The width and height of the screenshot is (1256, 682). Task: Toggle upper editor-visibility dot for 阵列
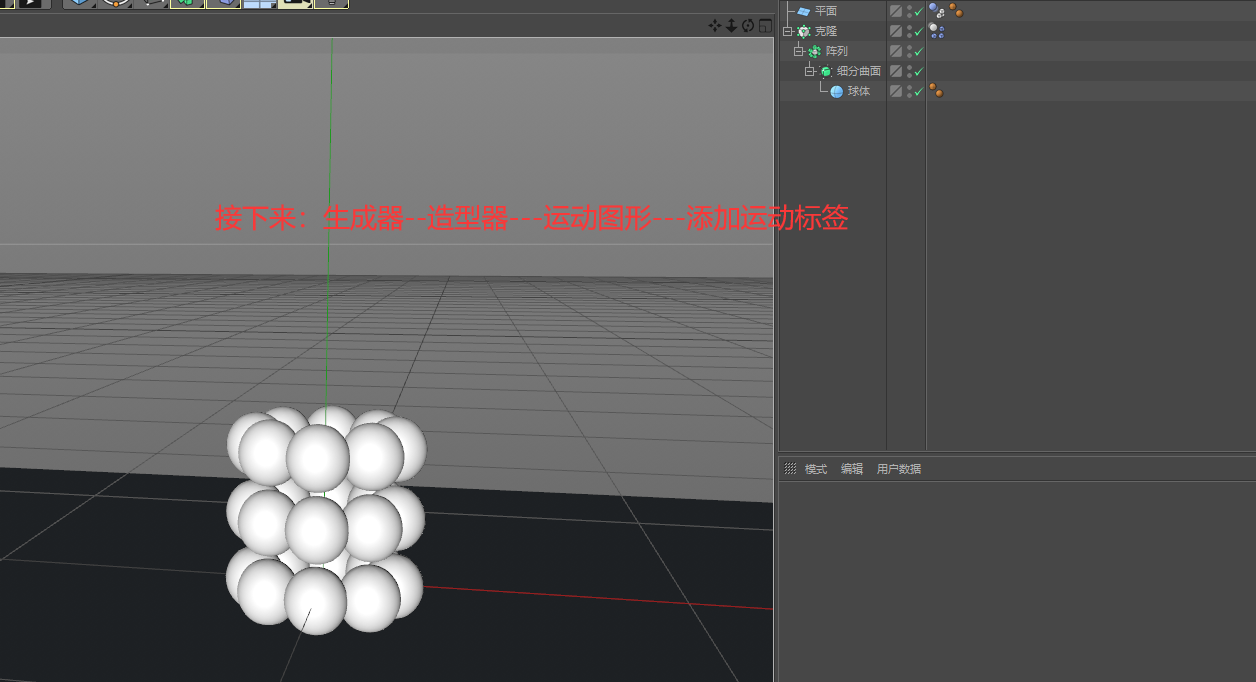(x=909, y=47)
